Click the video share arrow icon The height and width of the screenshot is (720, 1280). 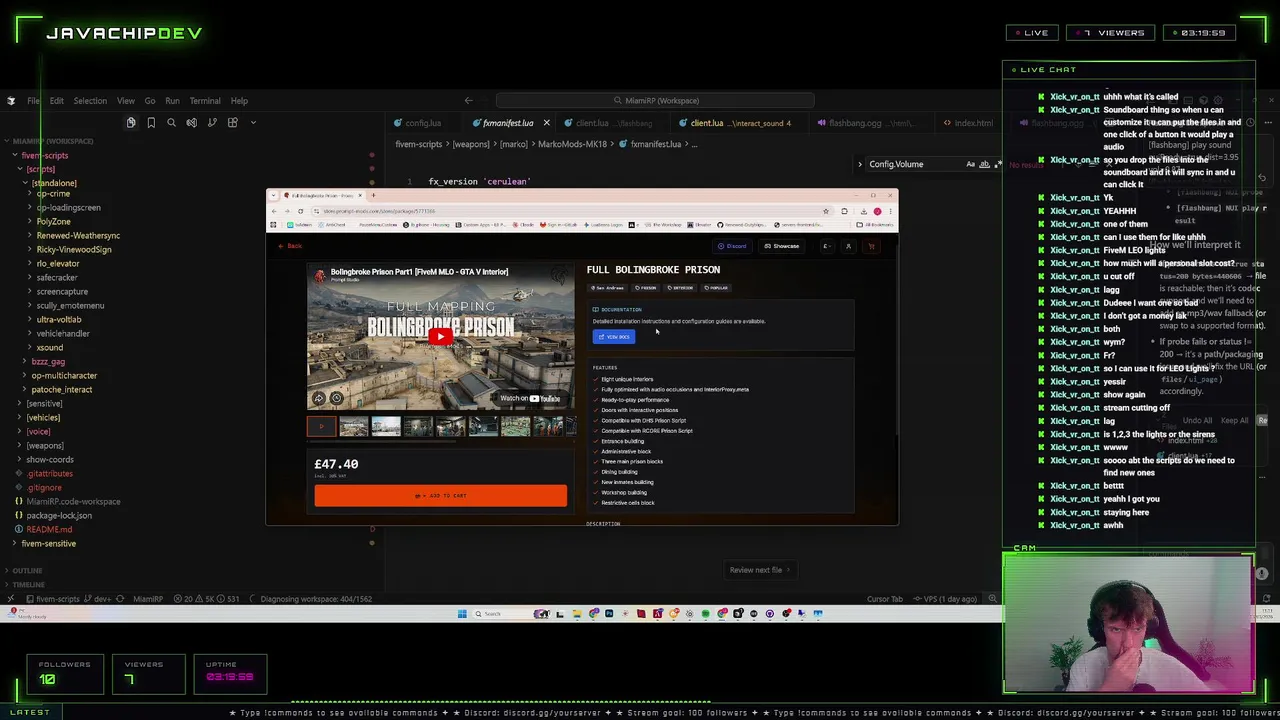click(x=319, y=398)
